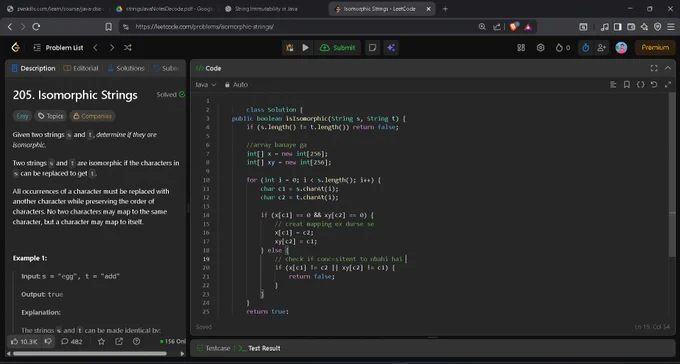680x364 pixels.
Task: Open LeetCode settings gear
Action: coord(540,48)
